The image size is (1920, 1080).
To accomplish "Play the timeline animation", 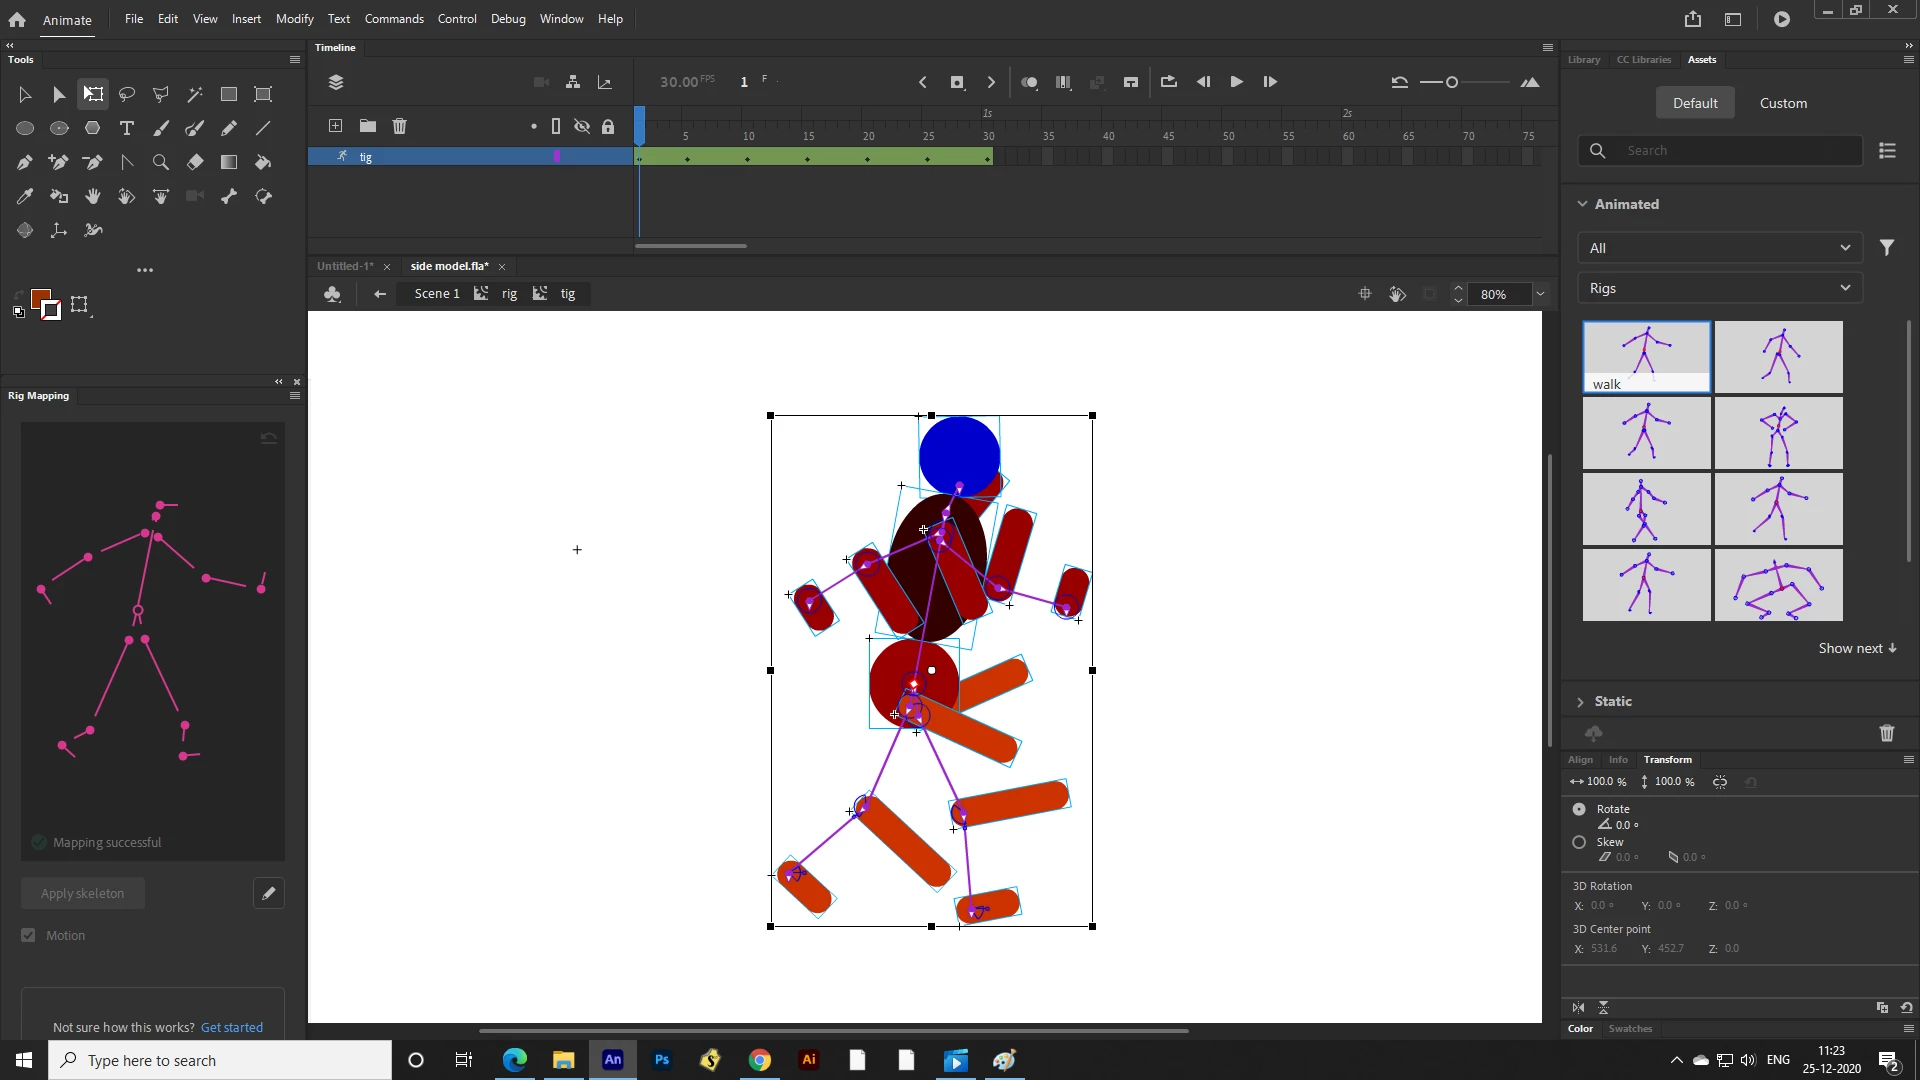I will pyautogui.click(x=1236, y=82).
